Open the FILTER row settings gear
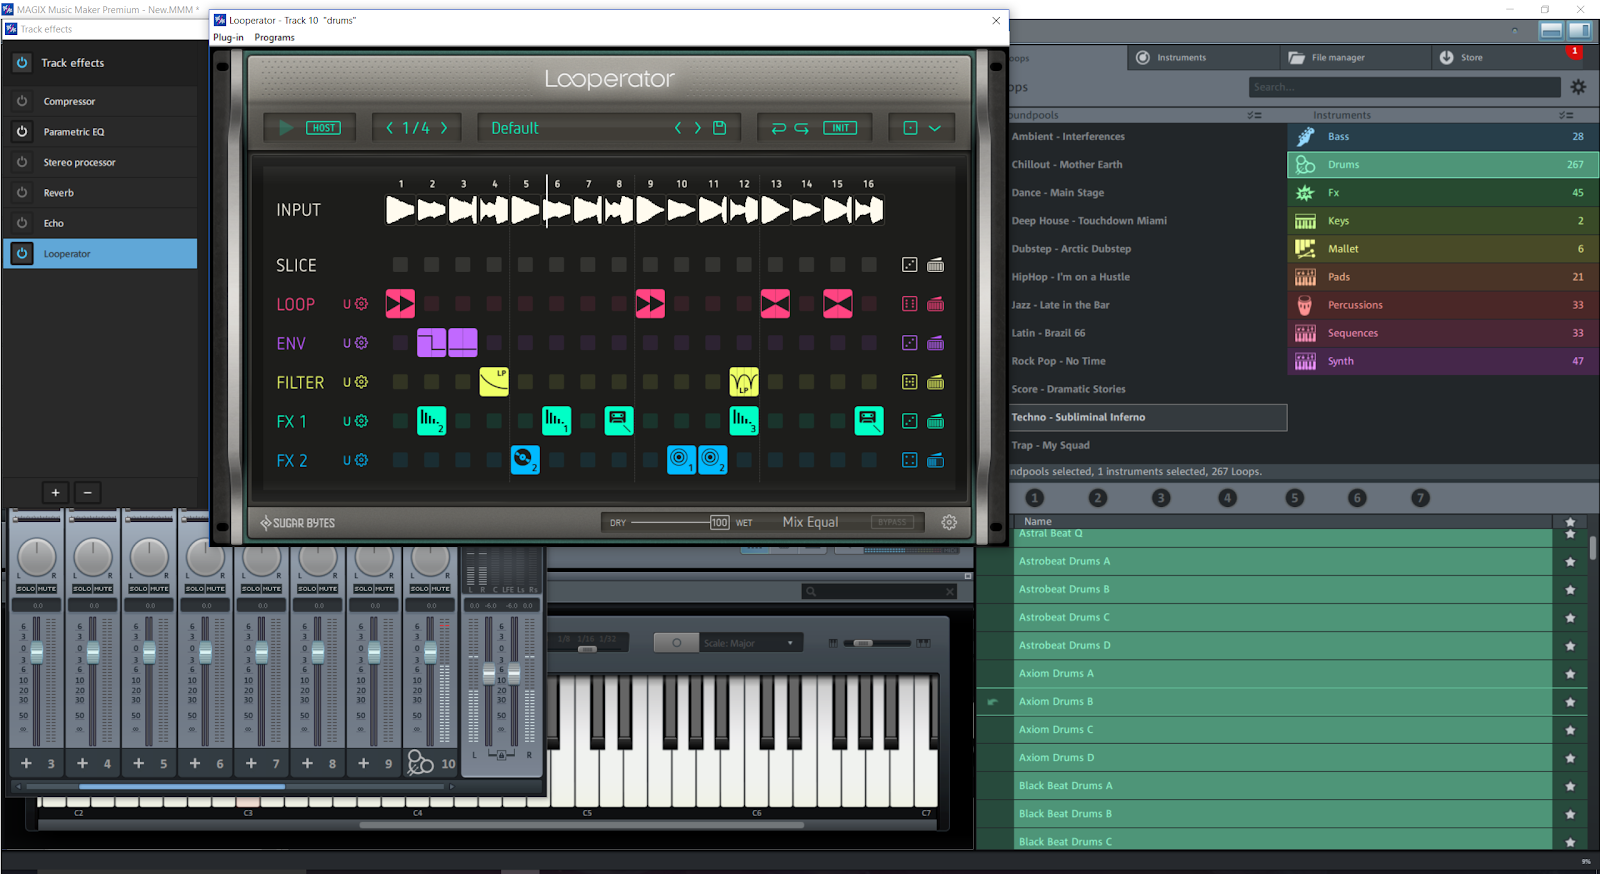This screenshot has width=1600, height=874. coord(362,382)
